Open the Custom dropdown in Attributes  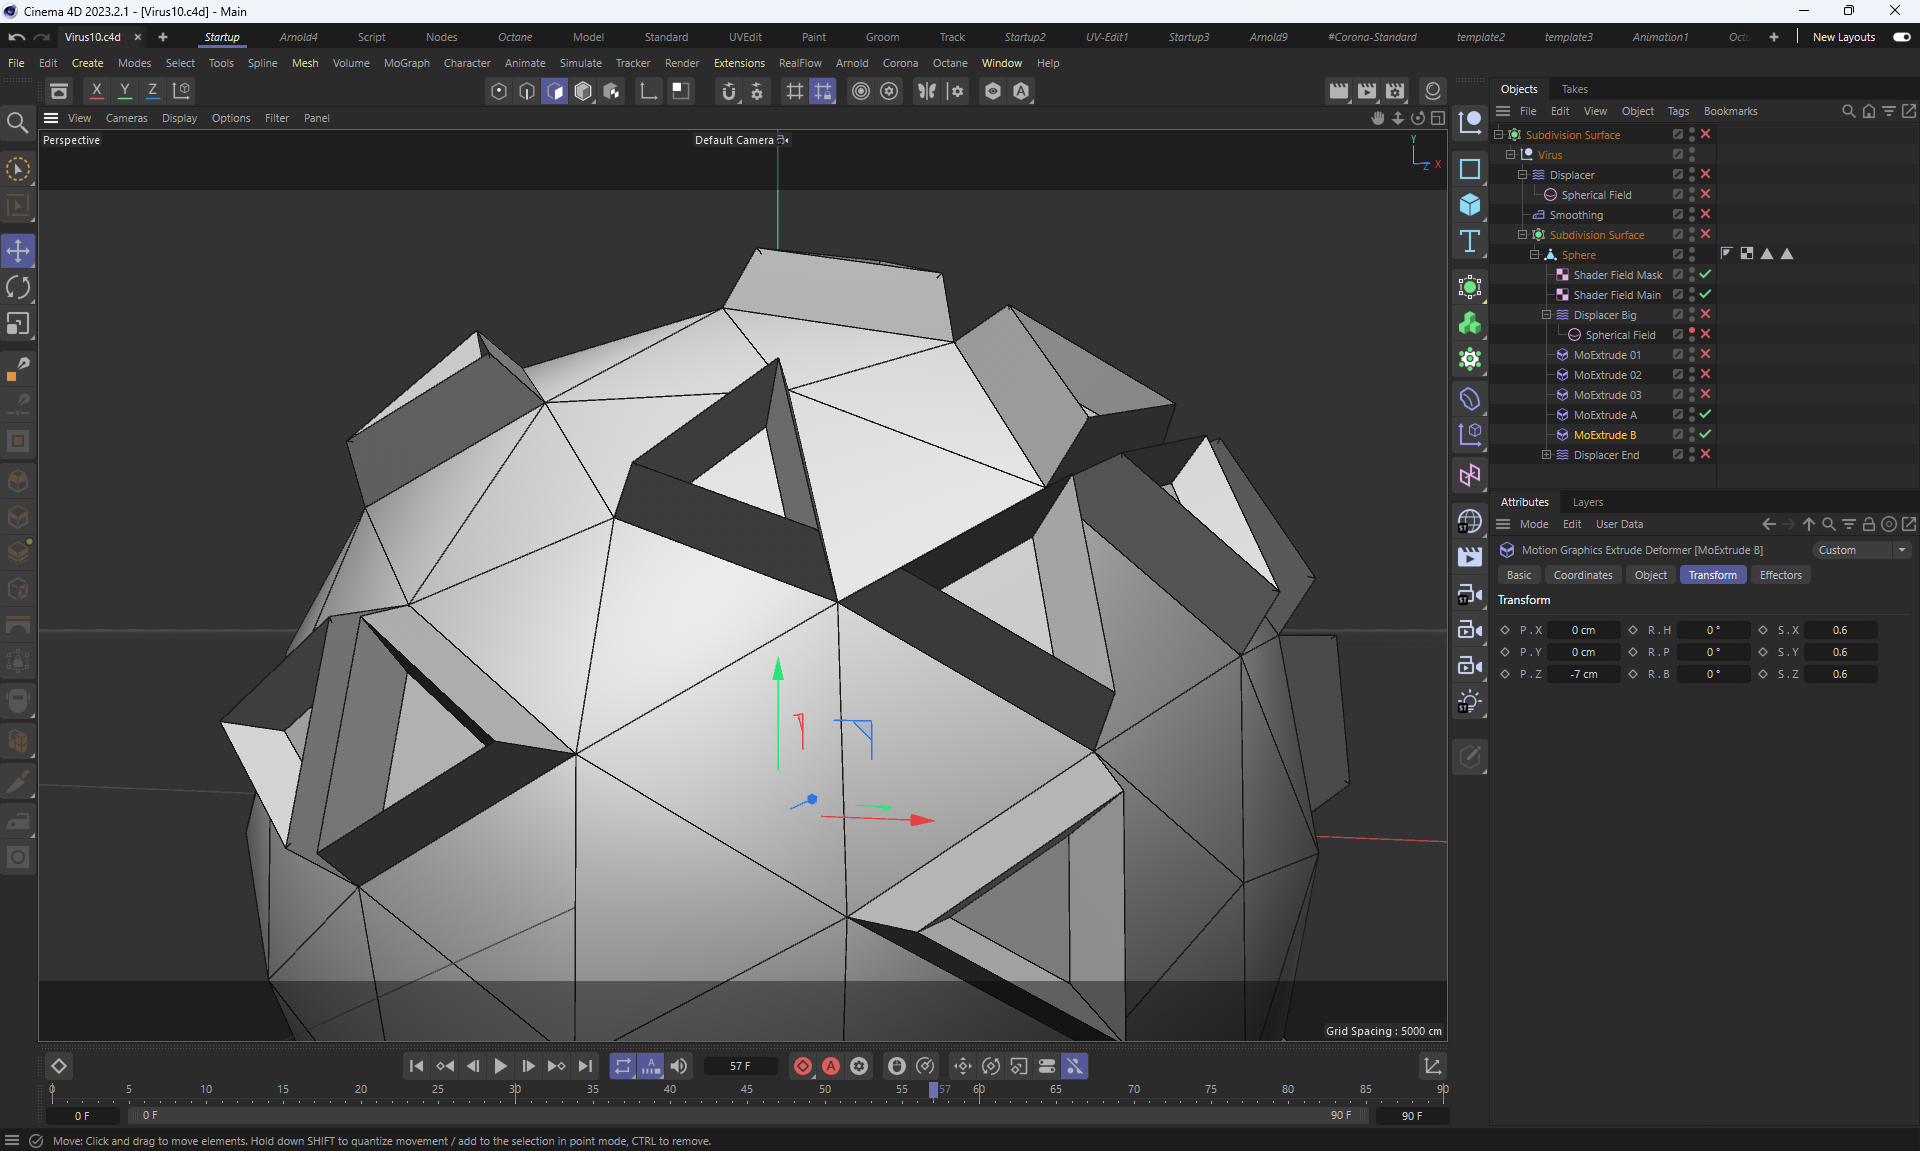pos(1861,550)
